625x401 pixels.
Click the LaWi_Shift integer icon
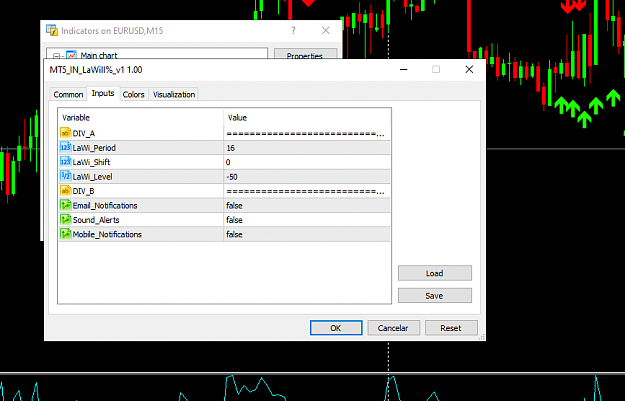pos(65,162)
